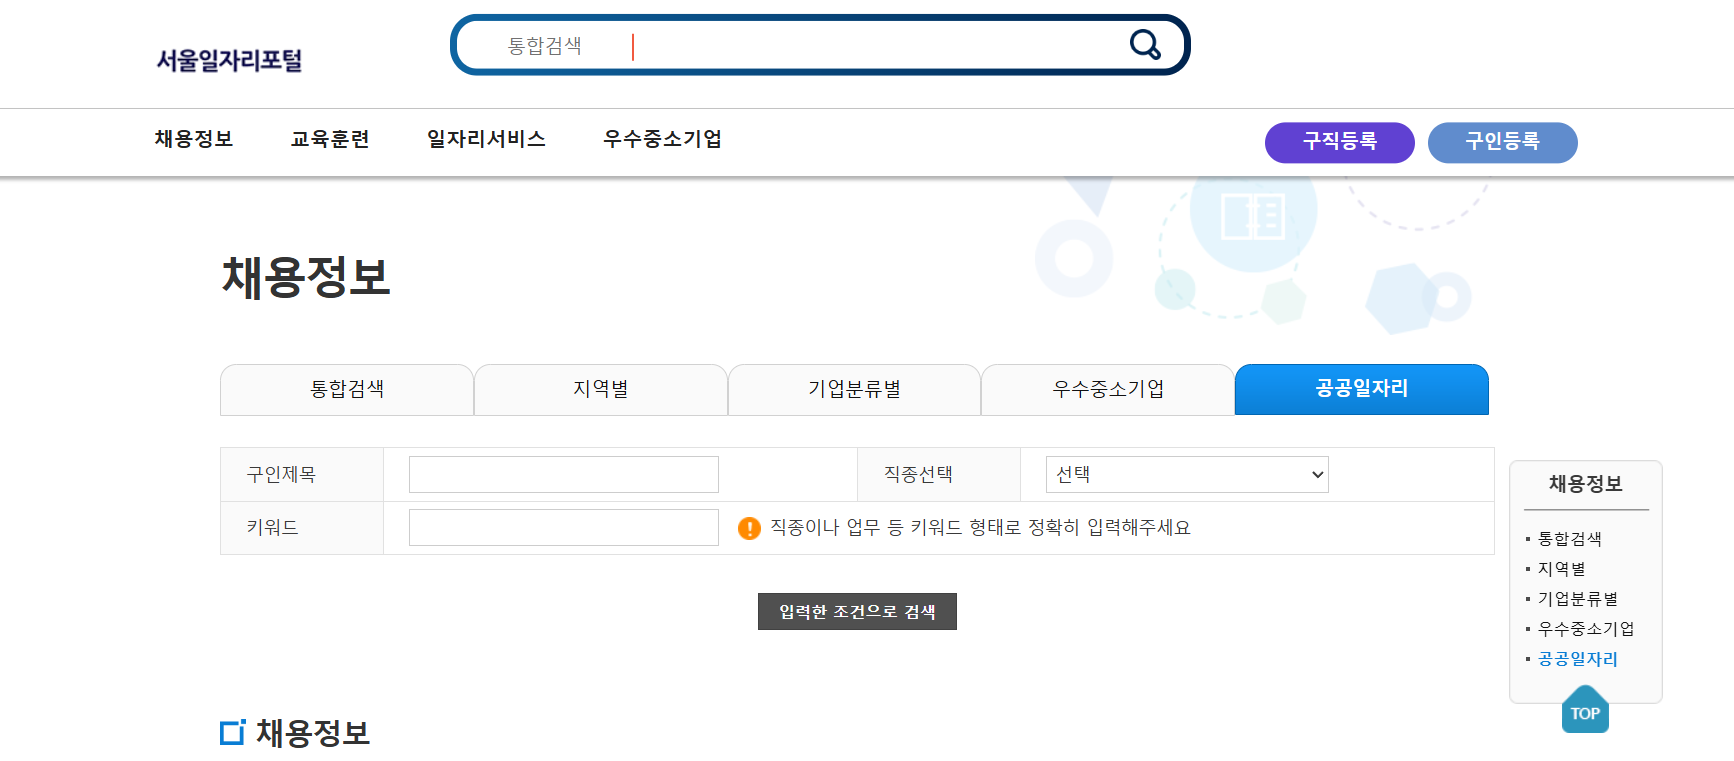Switch to the 통합검색 tab
Screen dimensions: 1734x761
(347, 389)
